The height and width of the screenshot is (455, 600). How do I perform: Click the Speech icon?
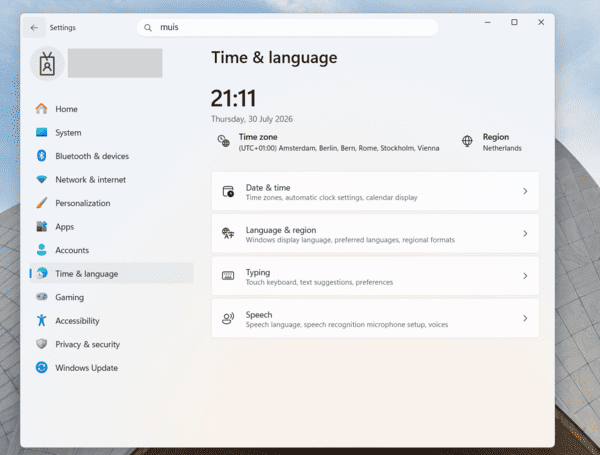(228, 318)
